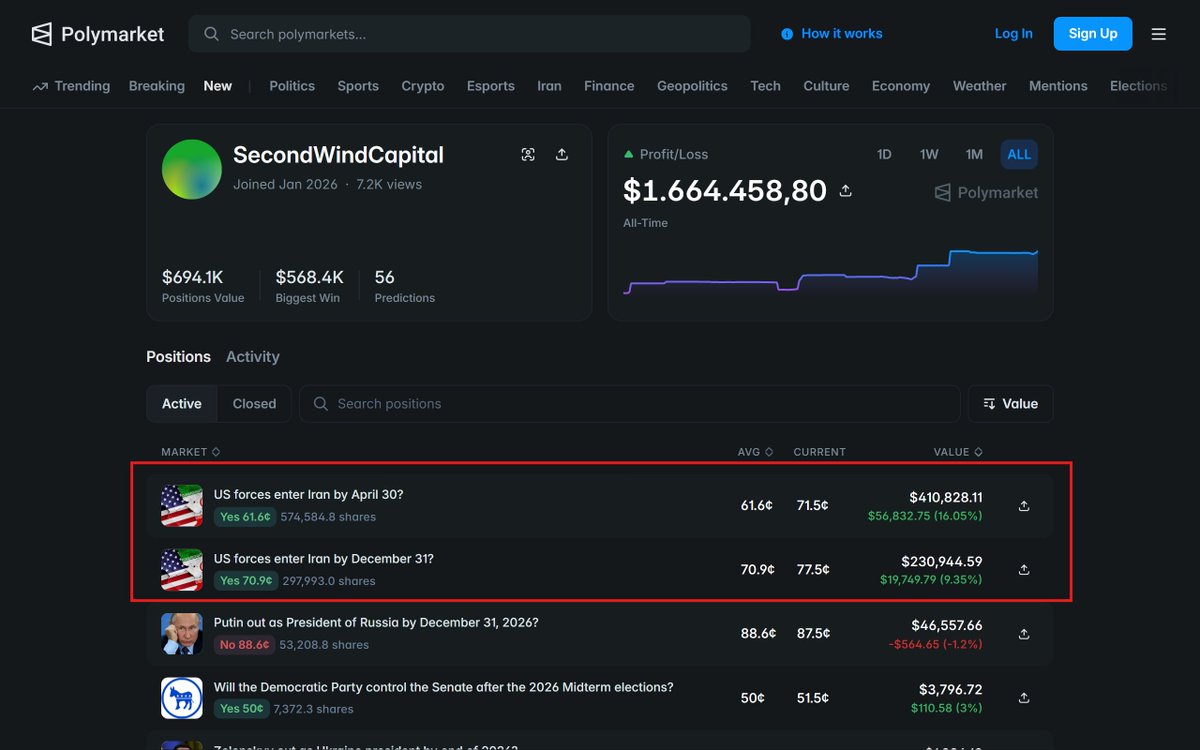Screen dimensions: 1200x750
Task: Open Democratic Party Senate control market title
Action: [444, 687]
